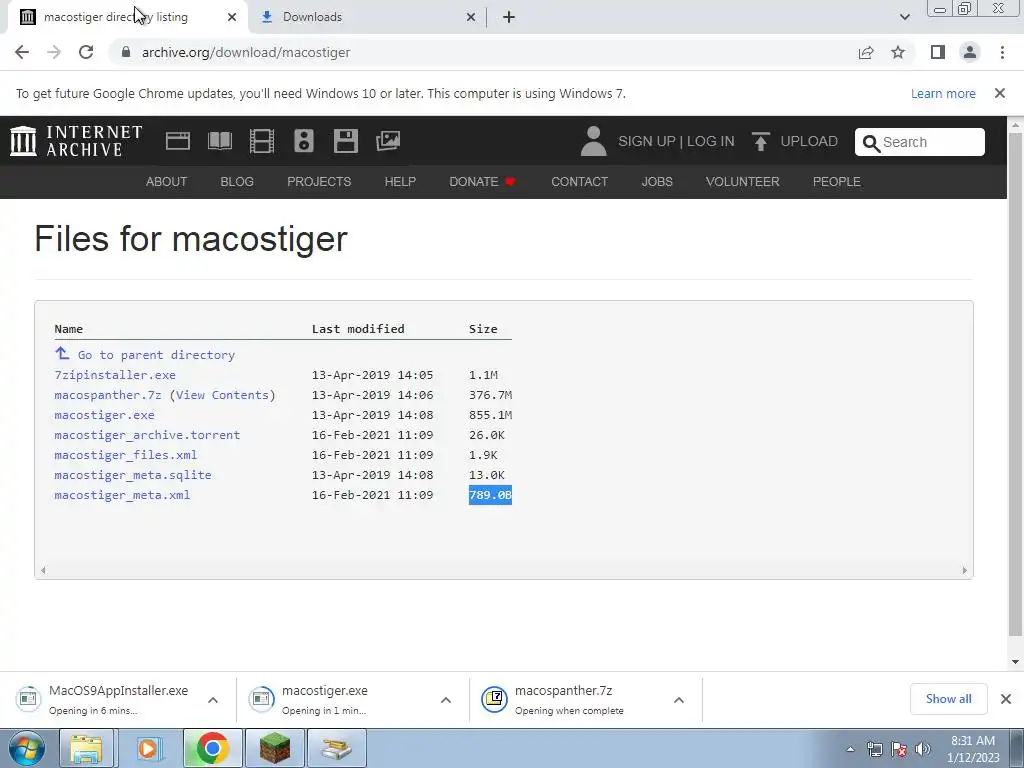Open the Web (Wayback) media icon
This screenshot has width=1024, height=768.
(178, 141)
